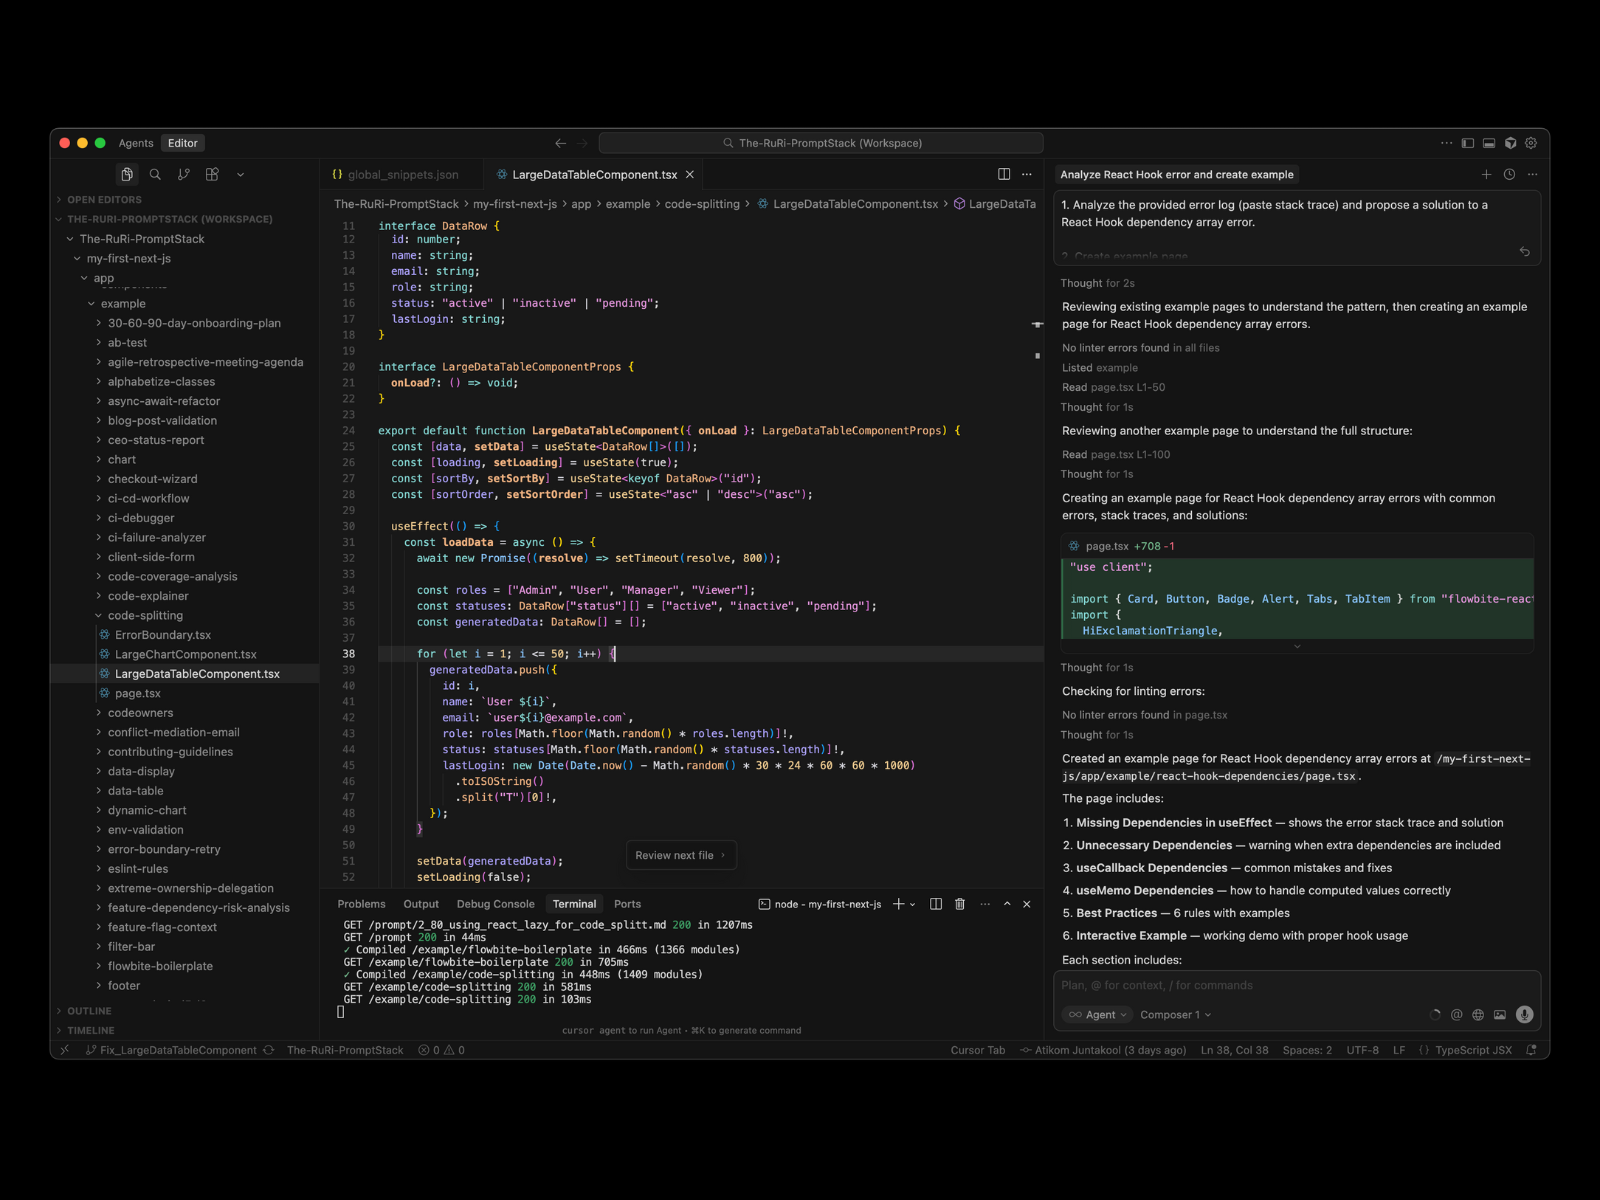The image size is (1600, 1200).
Task: Close the terminal panel
Action: point(1027,904)
